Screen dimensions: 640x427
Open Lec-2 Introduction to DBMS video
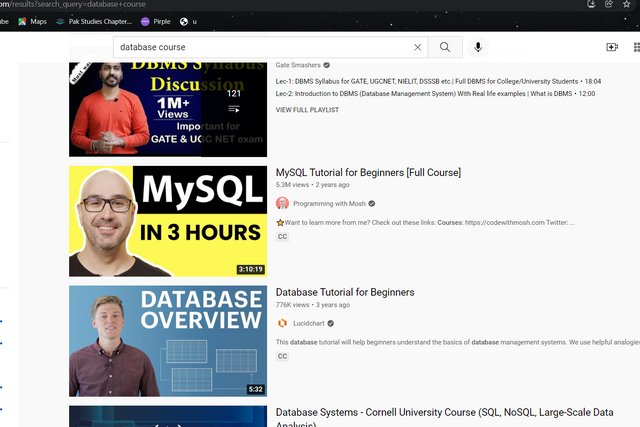click(435, 93)
